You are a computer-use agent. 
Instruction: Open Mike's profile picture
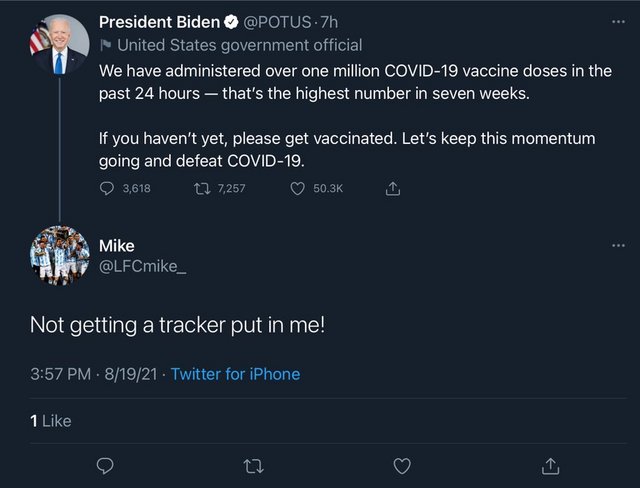pyautogui.click(x=59, y=256)
